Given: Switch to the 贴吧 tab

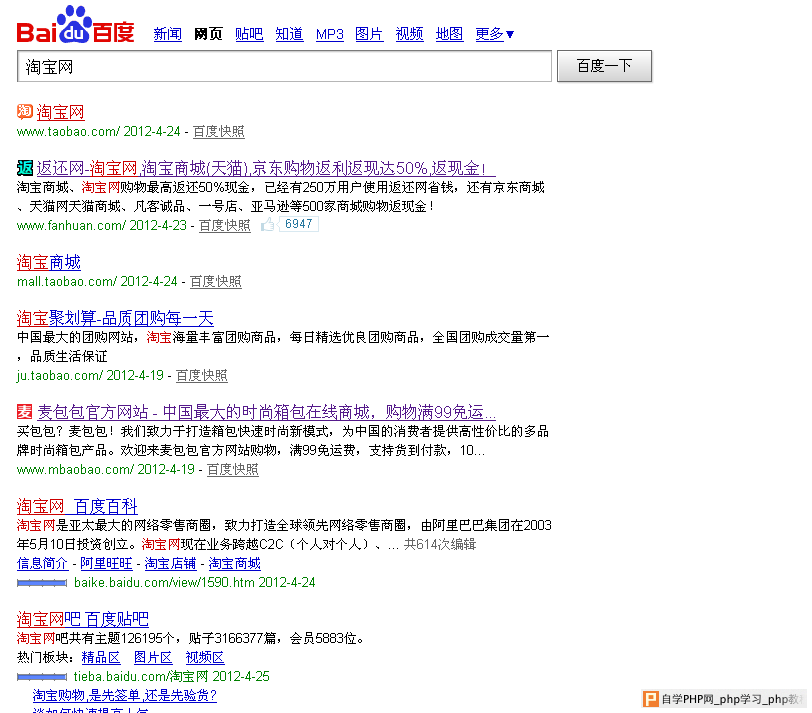Looking at the screenshot, I should click(249, 34).
